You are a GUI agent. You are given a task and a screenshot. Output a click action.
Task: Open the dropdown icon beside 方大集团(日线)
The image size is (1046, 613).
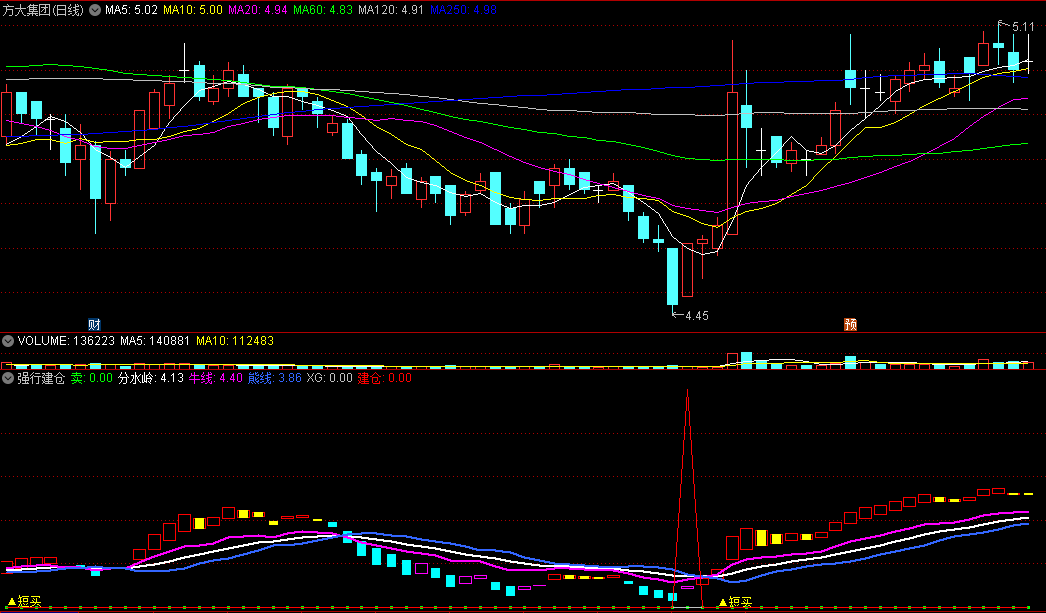95,10
